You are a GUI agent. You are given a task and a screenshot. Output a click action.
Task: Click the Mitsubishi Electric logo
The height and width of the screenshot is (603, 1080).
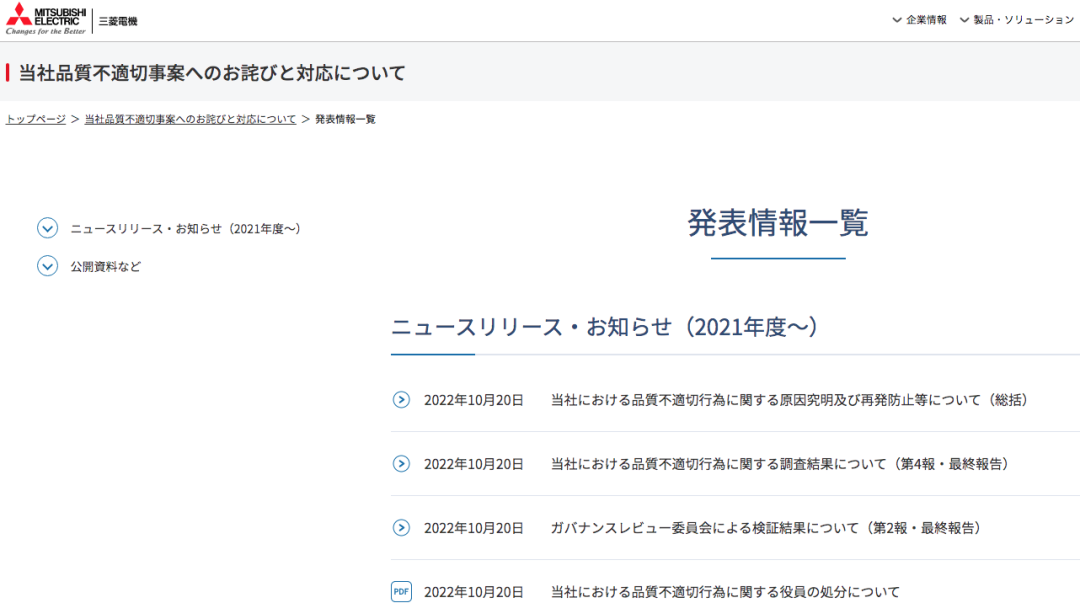46,19
